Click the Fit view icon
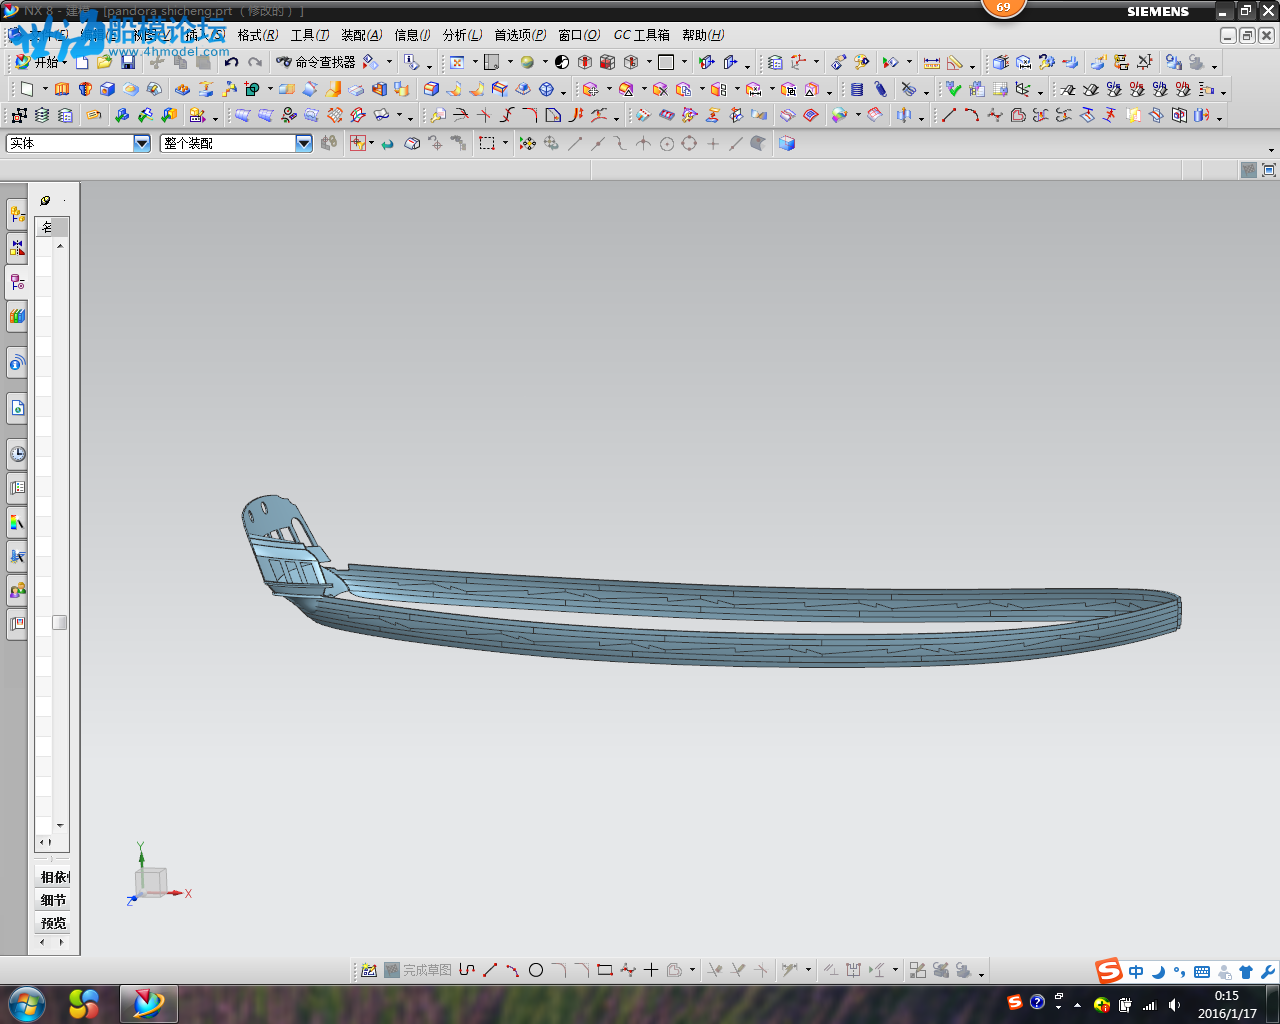Viewport: 1280px width, 1024px height. coord(457,62)
